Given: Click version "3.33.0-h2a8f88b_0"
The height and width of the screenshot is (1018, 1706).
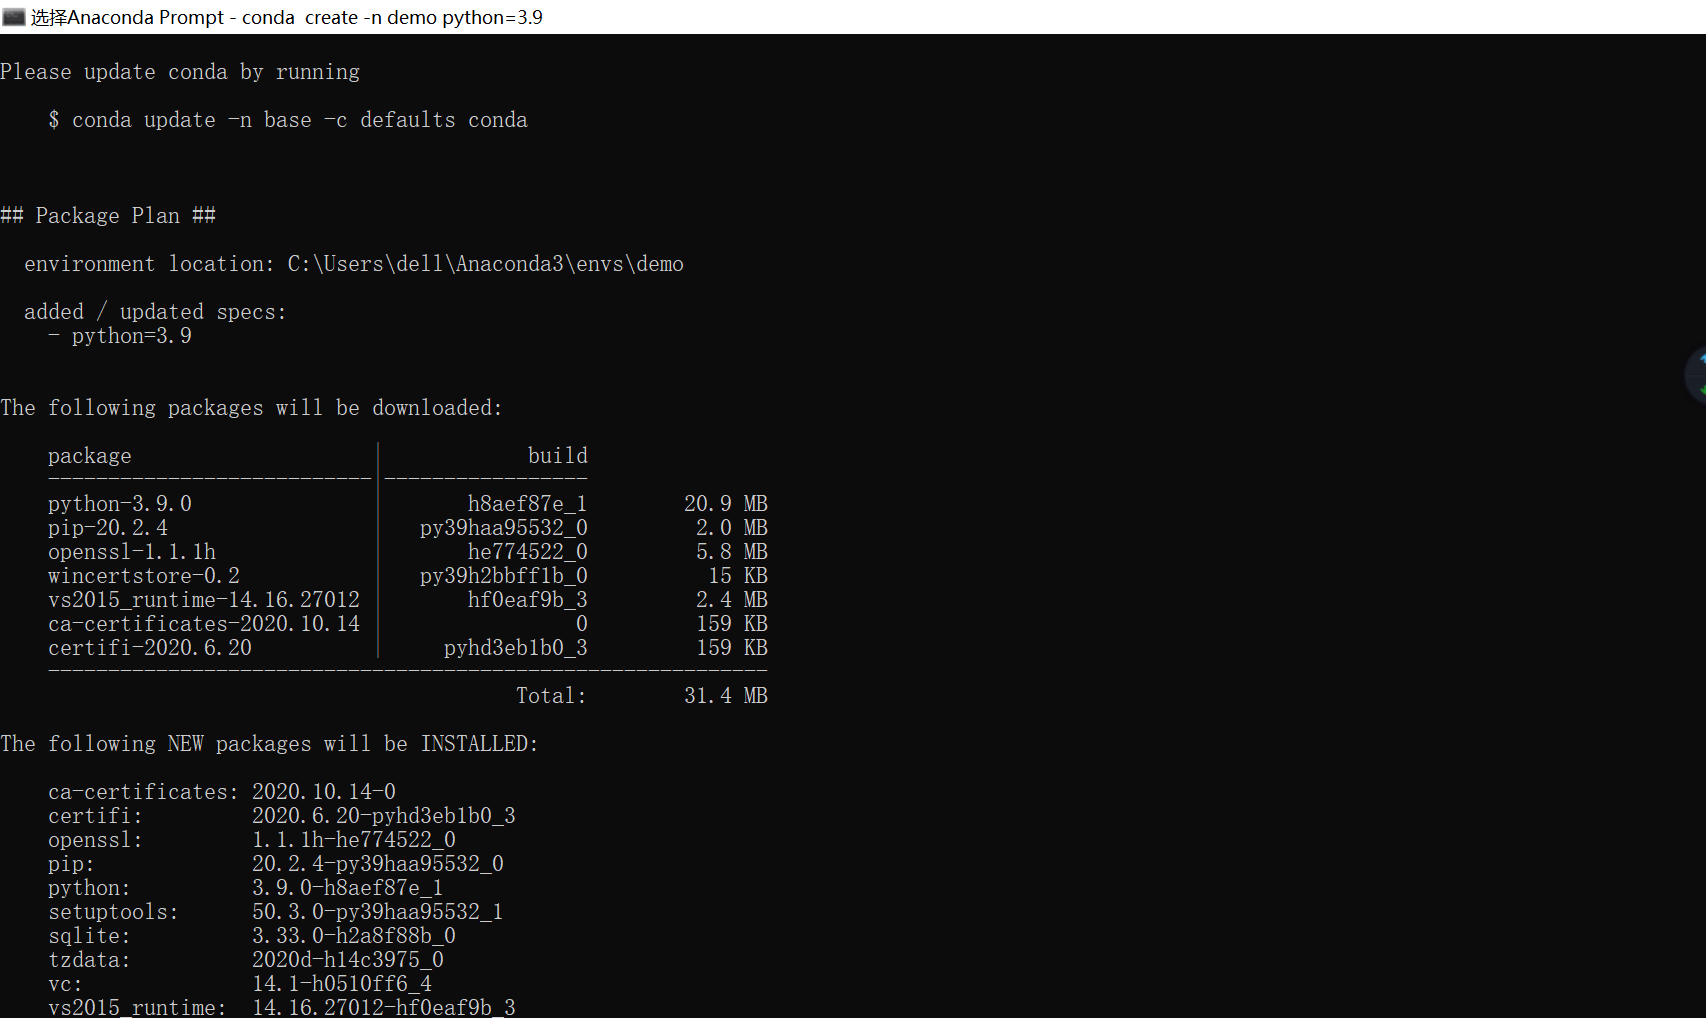Looking at the screenshot, I should [x=354, y=936].
